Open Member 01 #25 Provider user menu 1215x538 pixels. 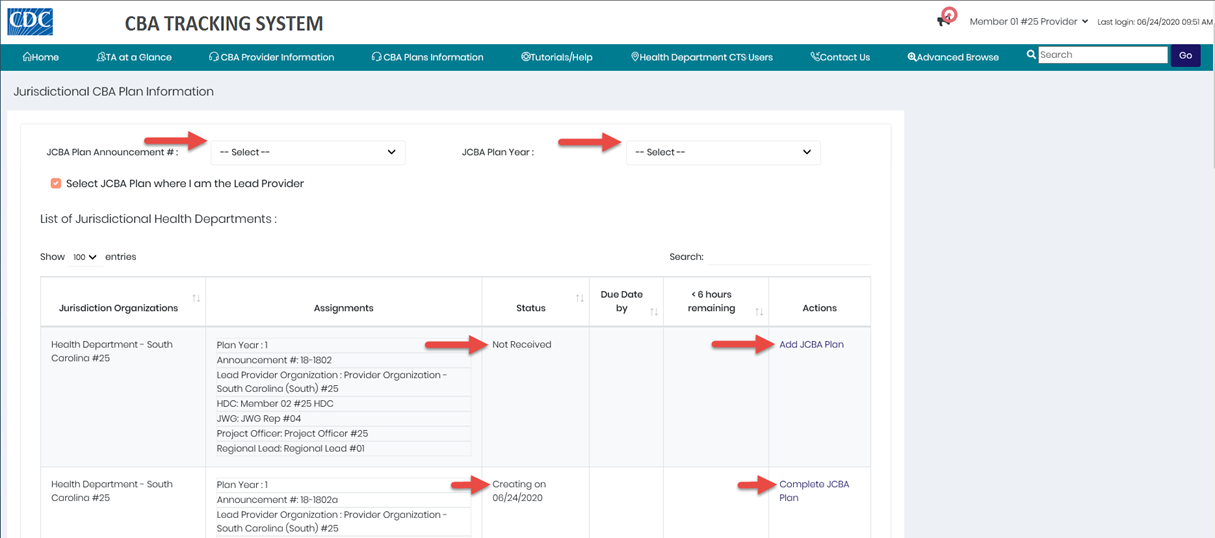point(1028,21)
